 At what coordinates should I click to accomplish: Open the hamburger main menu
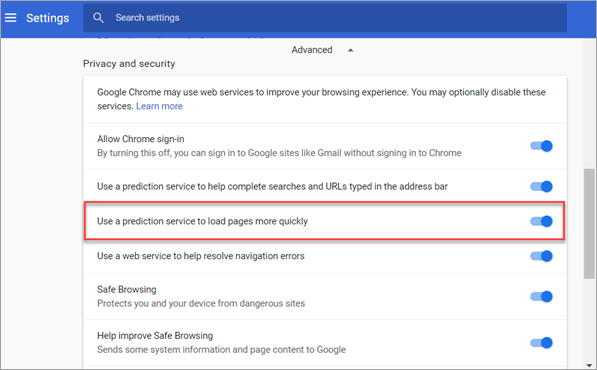(x=10, y=18)
